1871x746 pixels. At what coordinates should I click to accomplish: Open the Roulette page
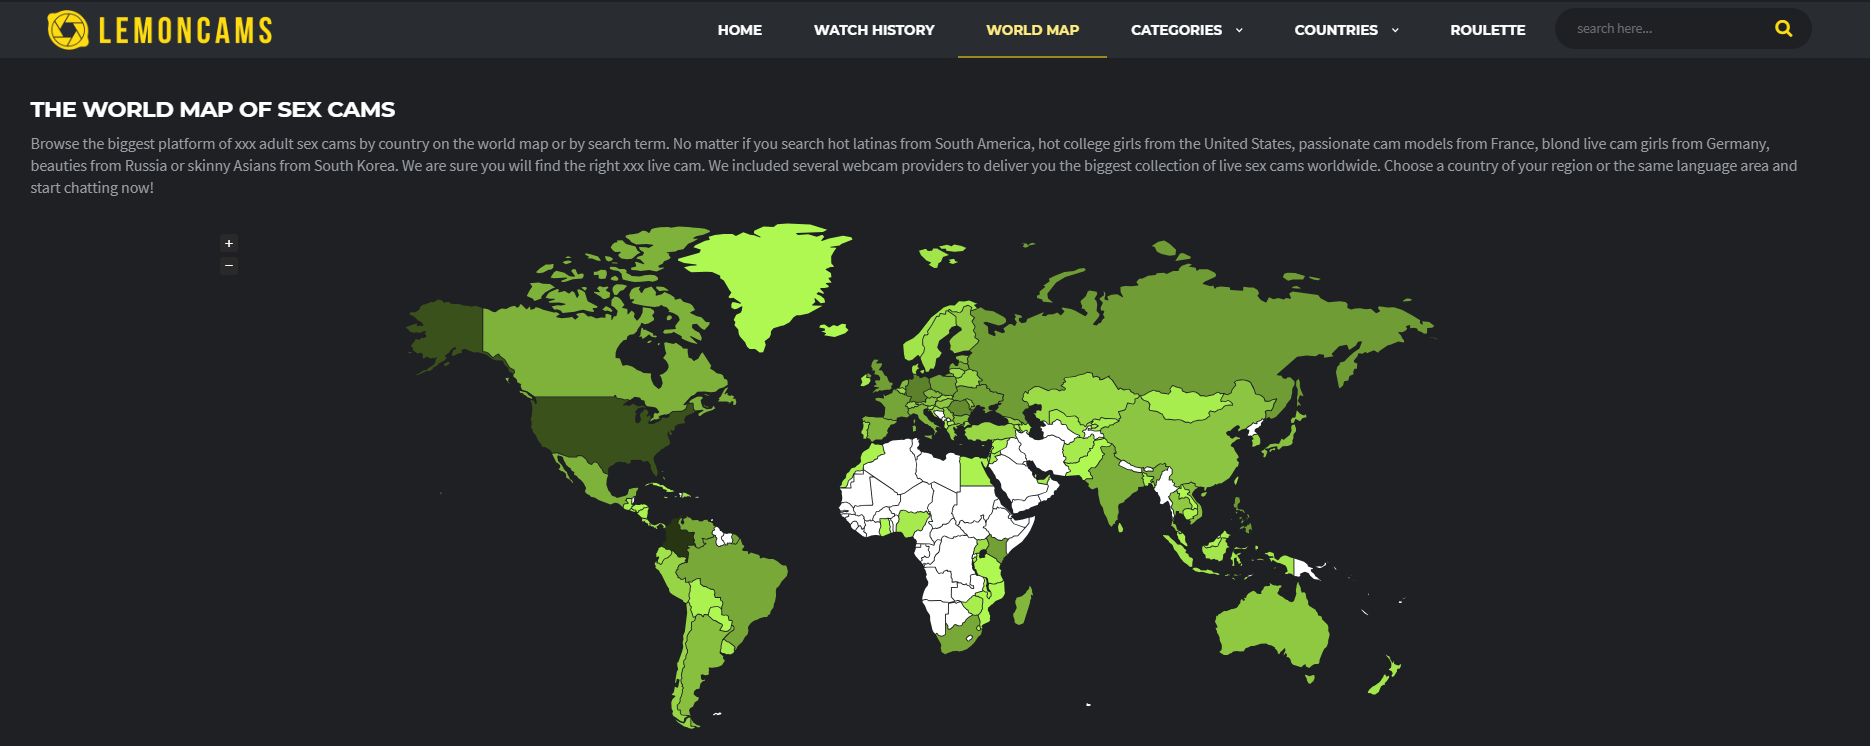(x=1487, y=30)
